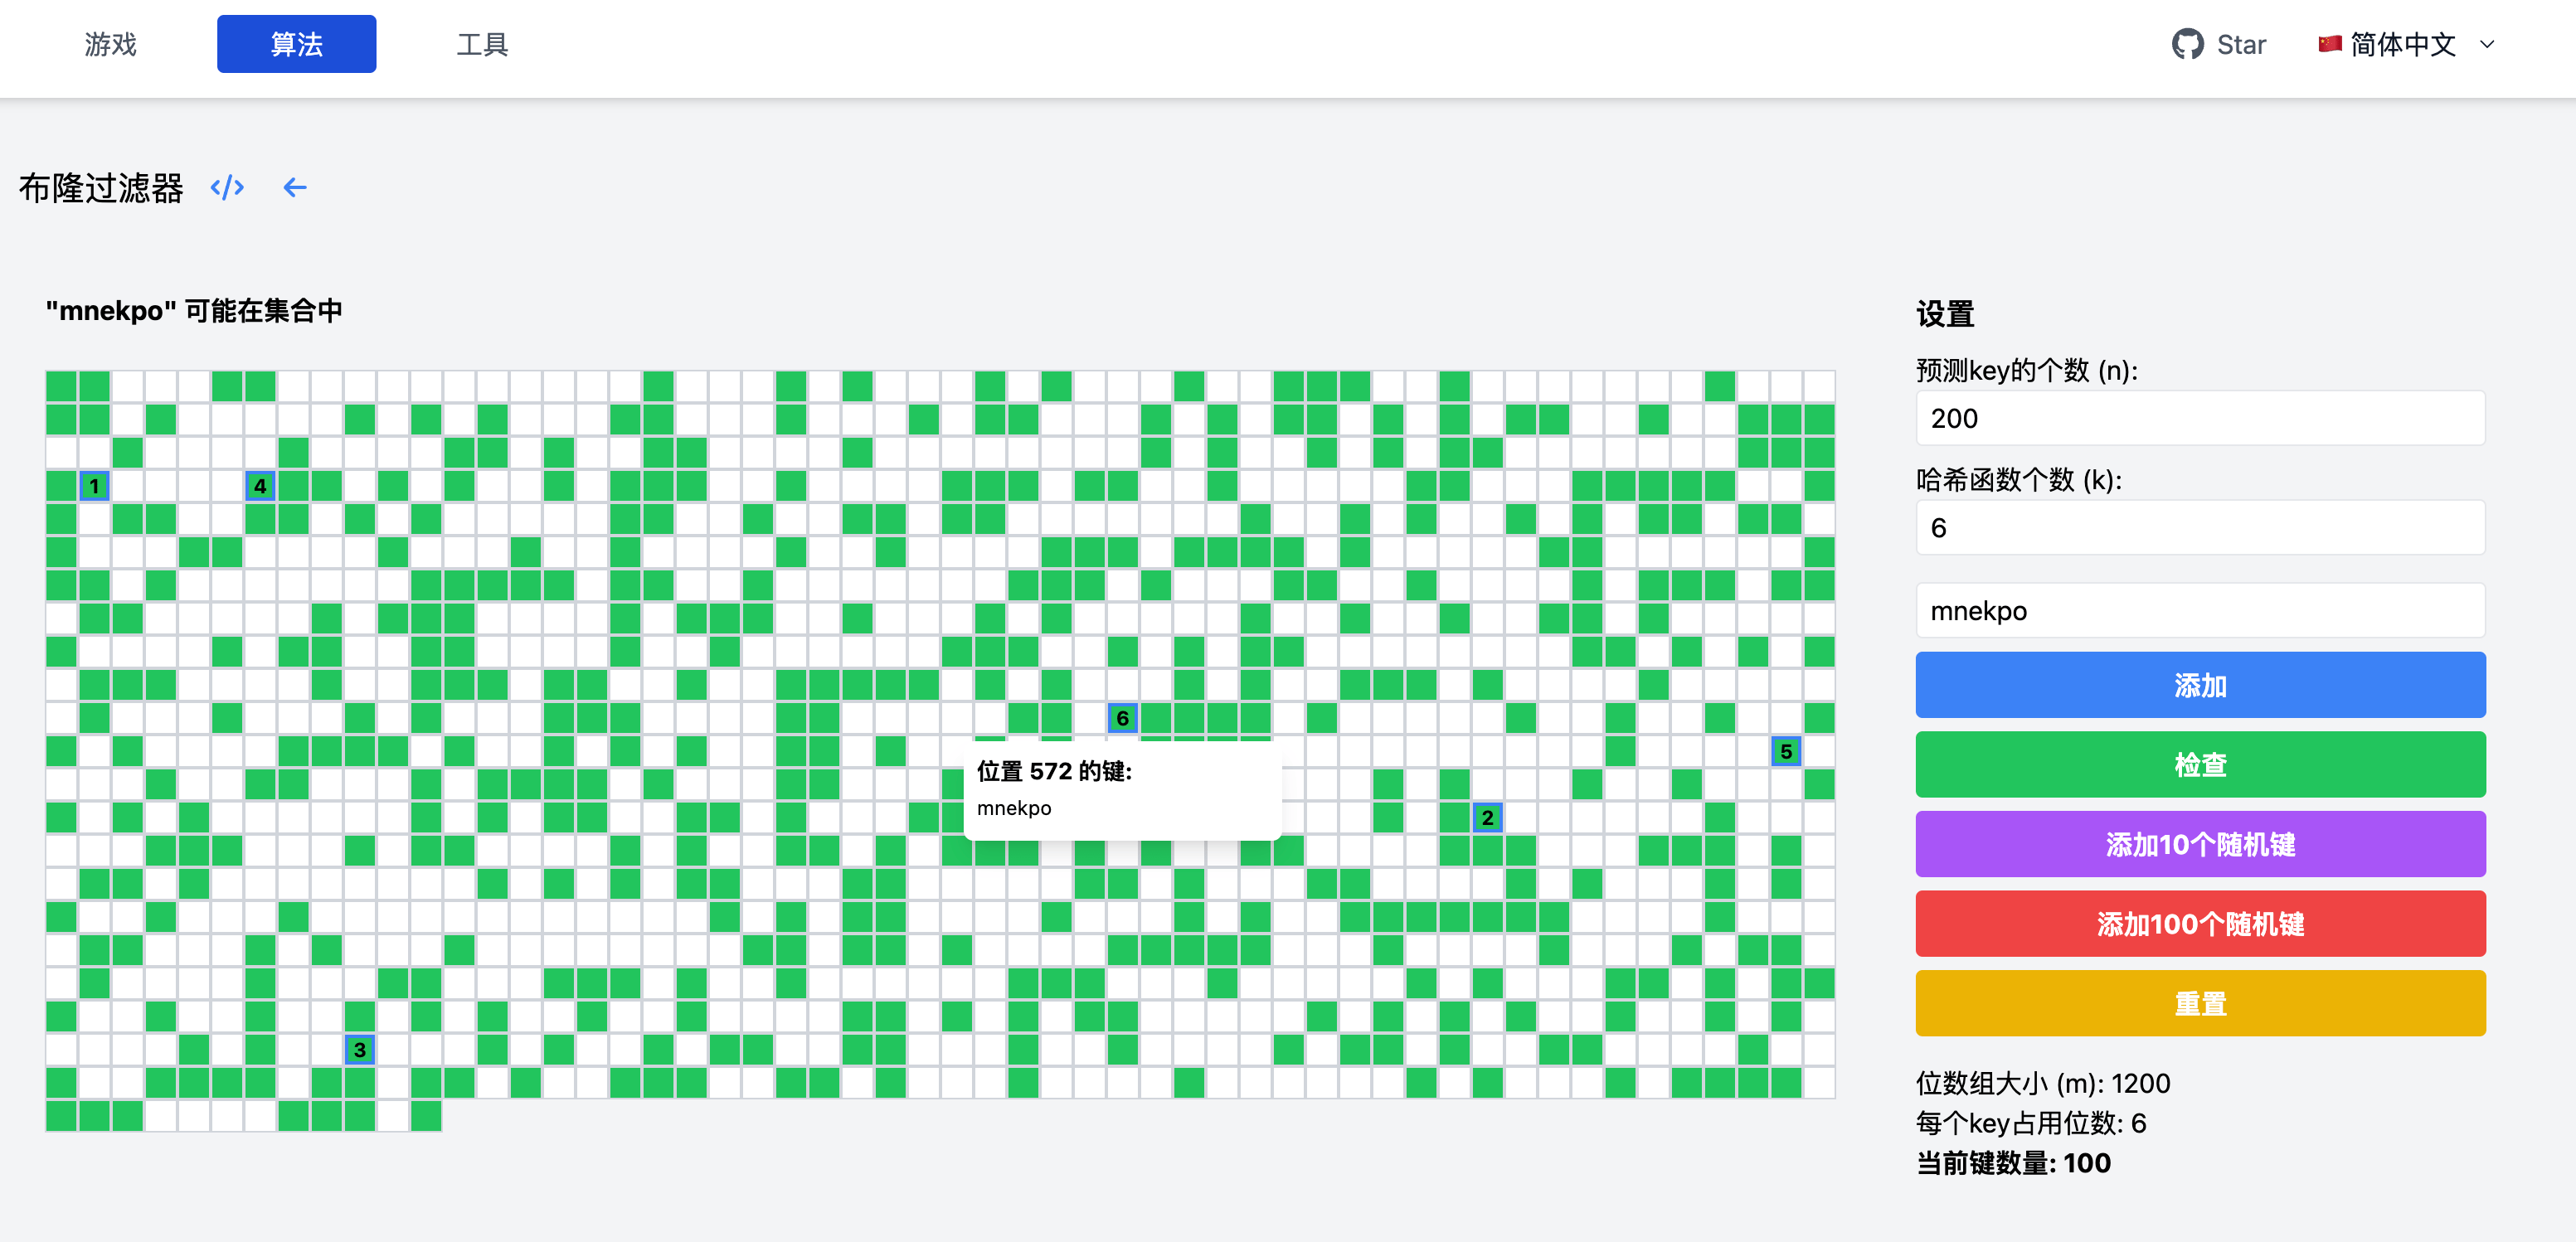Click hash position 6 marker on grid
The height and width of the screenshot is (1242, 2576).
click(x=1122, y=718)
